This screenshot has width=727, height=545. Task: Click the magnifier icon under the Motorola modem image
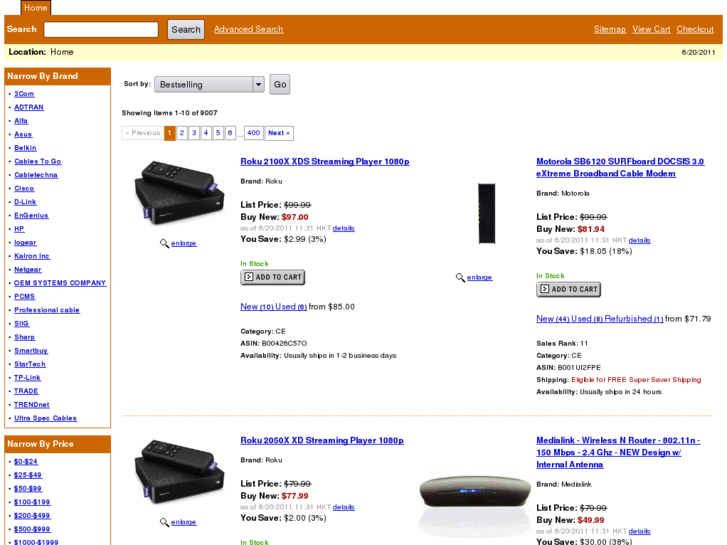pos(460,277)
